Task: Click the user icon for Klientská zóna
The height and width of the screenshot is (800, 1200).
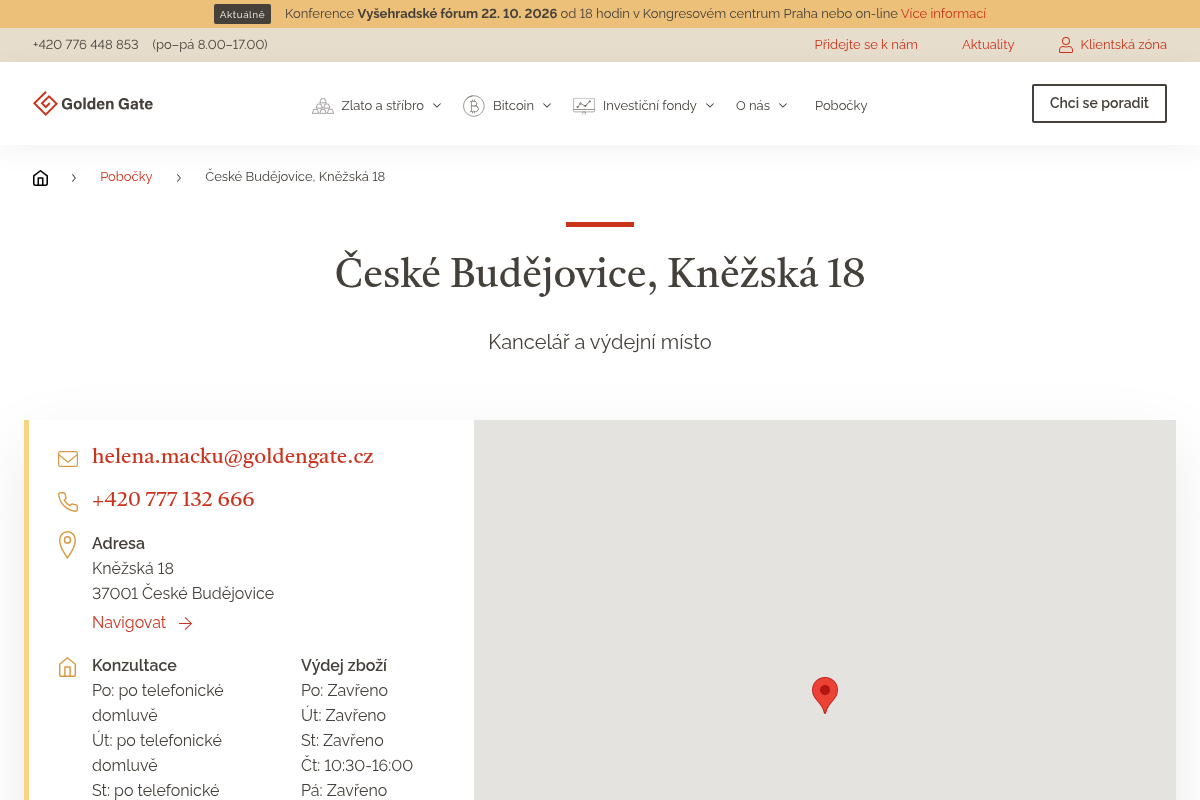Action: pyautogui.click(x=1066, y=45)
